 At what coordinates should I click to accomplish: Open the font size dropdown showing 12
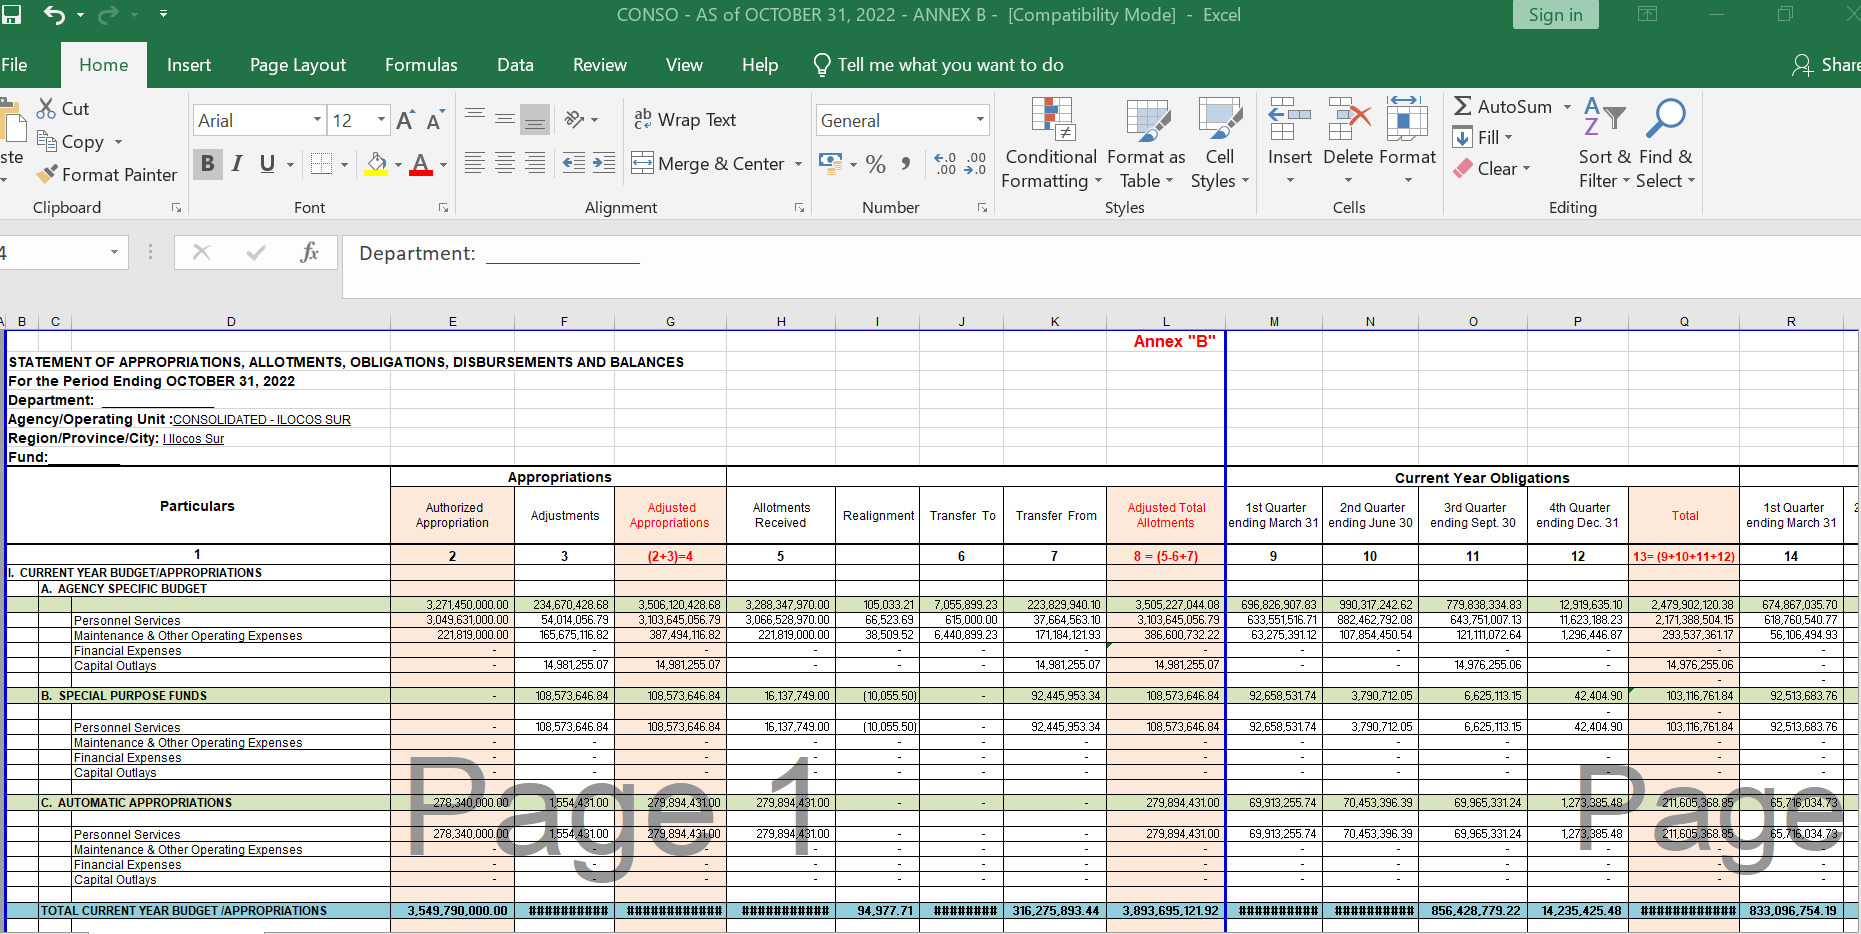[x=381, y=120]
